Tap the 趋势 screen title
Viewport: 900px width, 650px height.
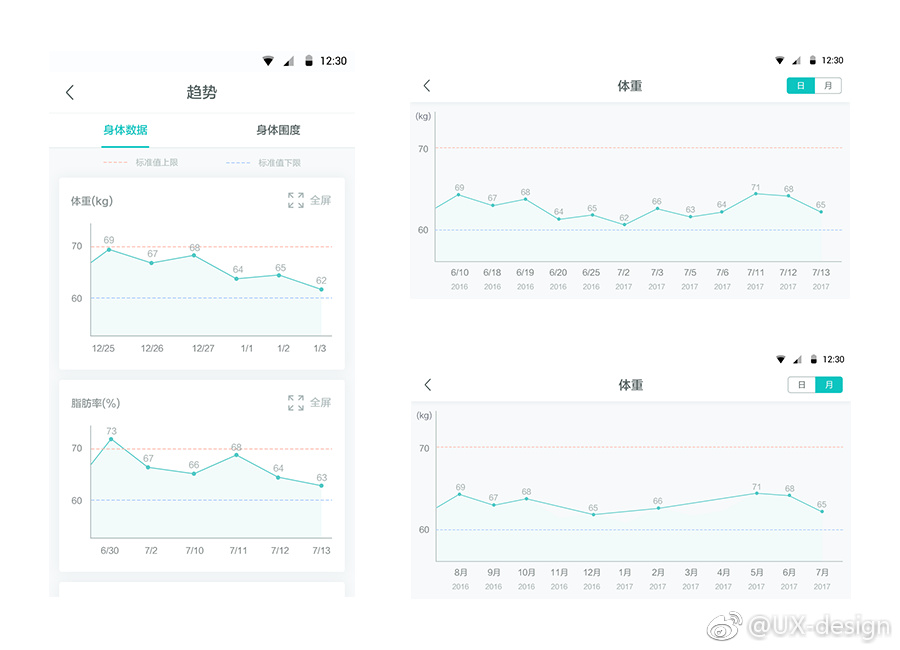(201, 92)
